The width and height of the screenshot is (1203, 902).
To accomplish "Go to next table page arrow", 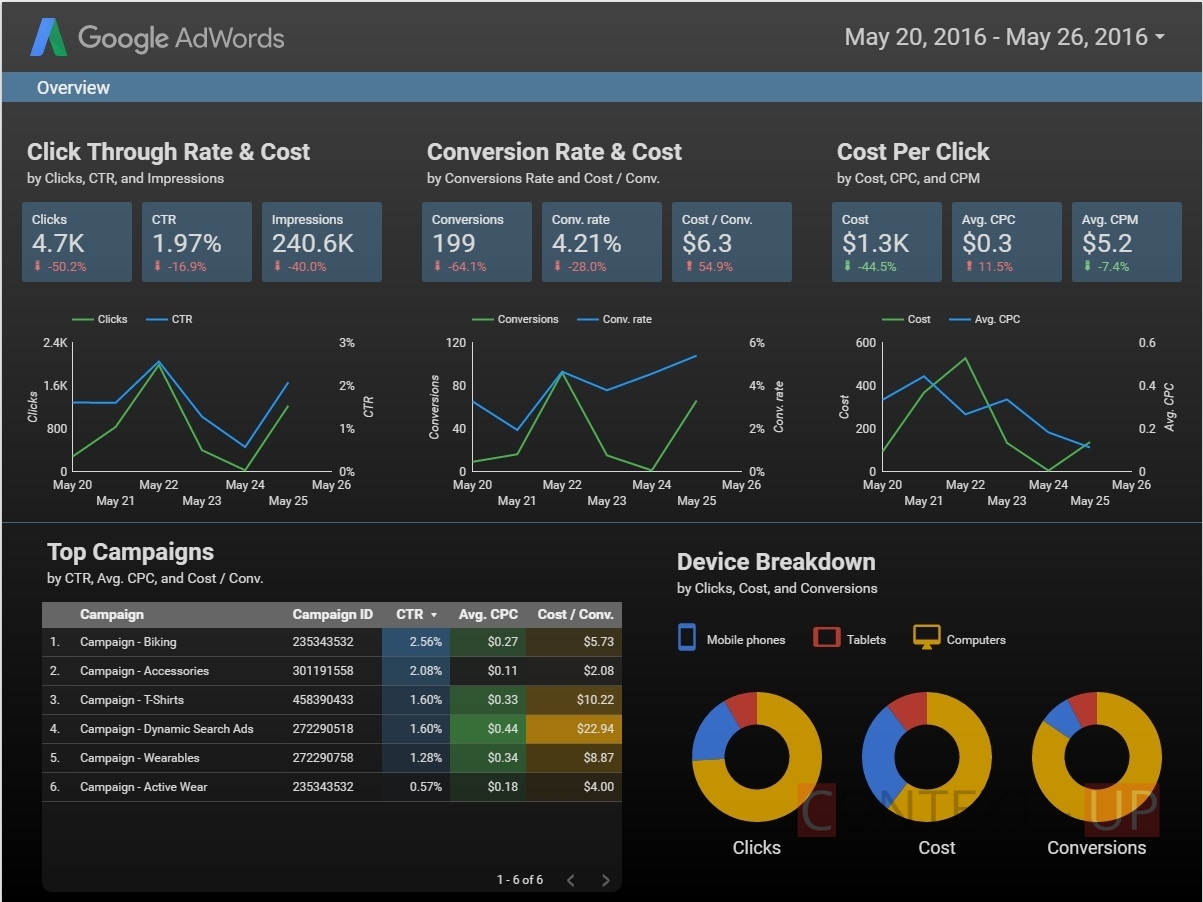I will pos(605,880).
